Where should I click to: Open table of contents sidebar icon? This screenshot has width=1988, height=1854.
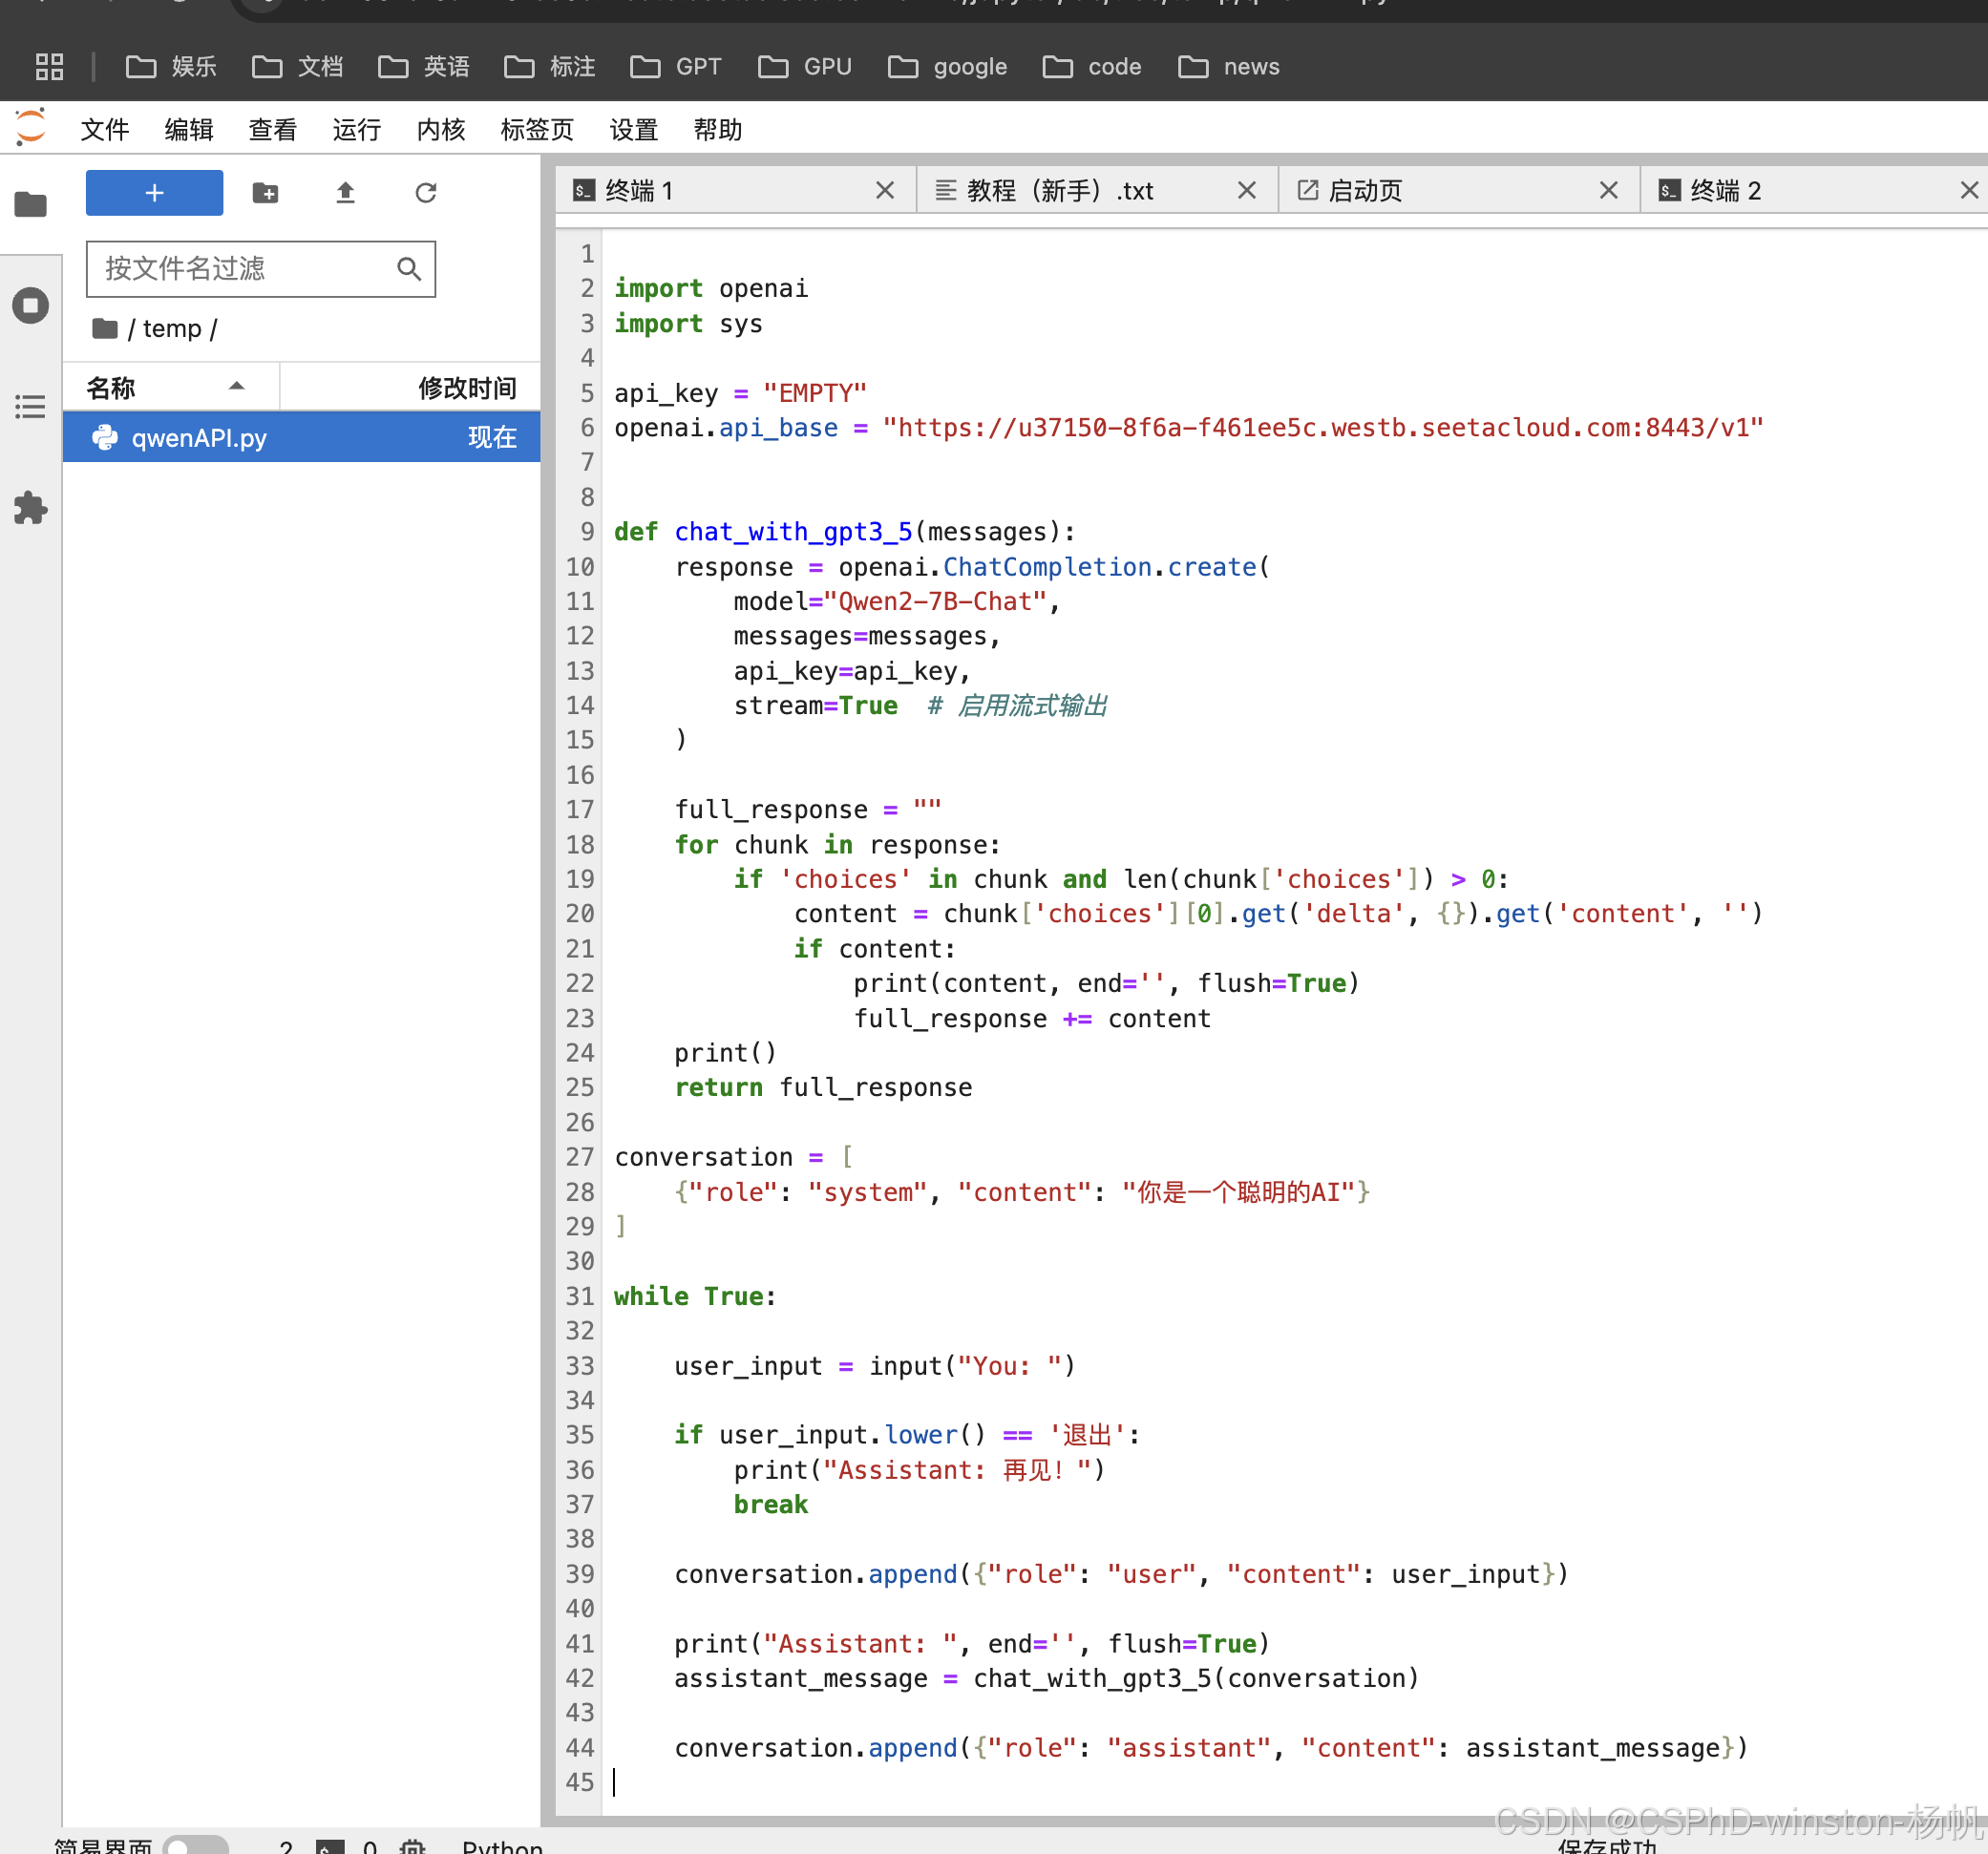coord(30,407)
